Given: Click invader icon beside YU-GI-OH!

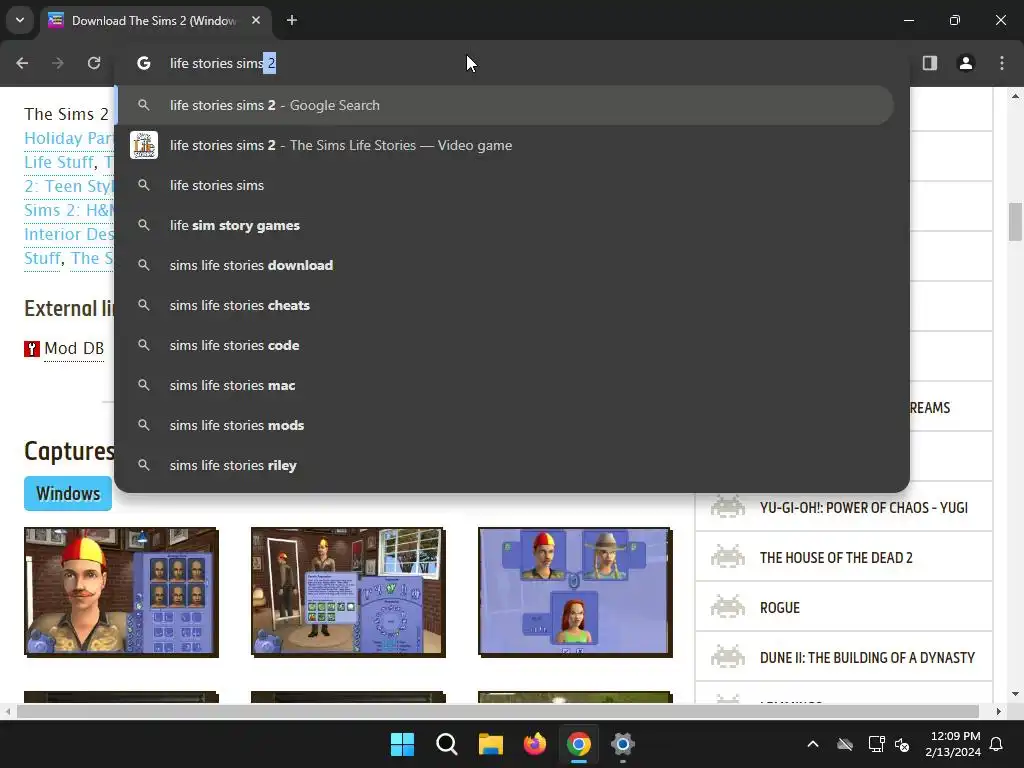Looking at the screenshot, I should [728, 506].
